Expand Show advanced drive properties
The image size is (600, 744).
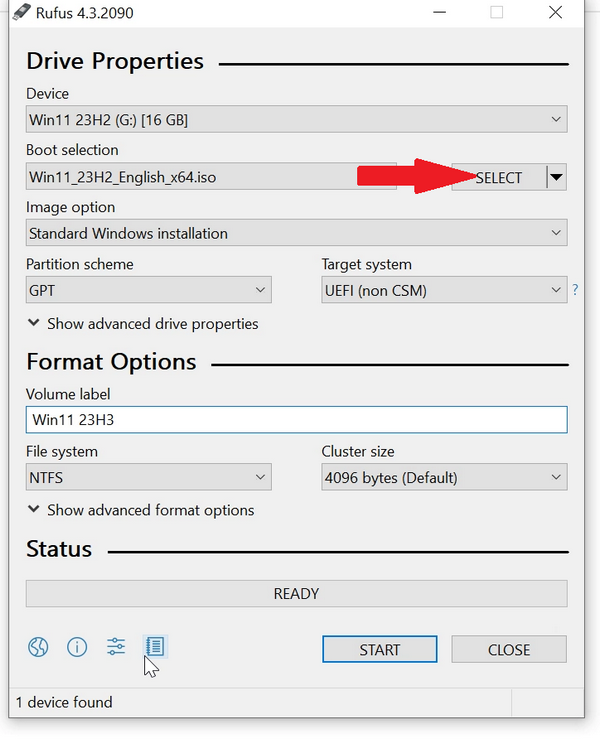coord(143,324)
